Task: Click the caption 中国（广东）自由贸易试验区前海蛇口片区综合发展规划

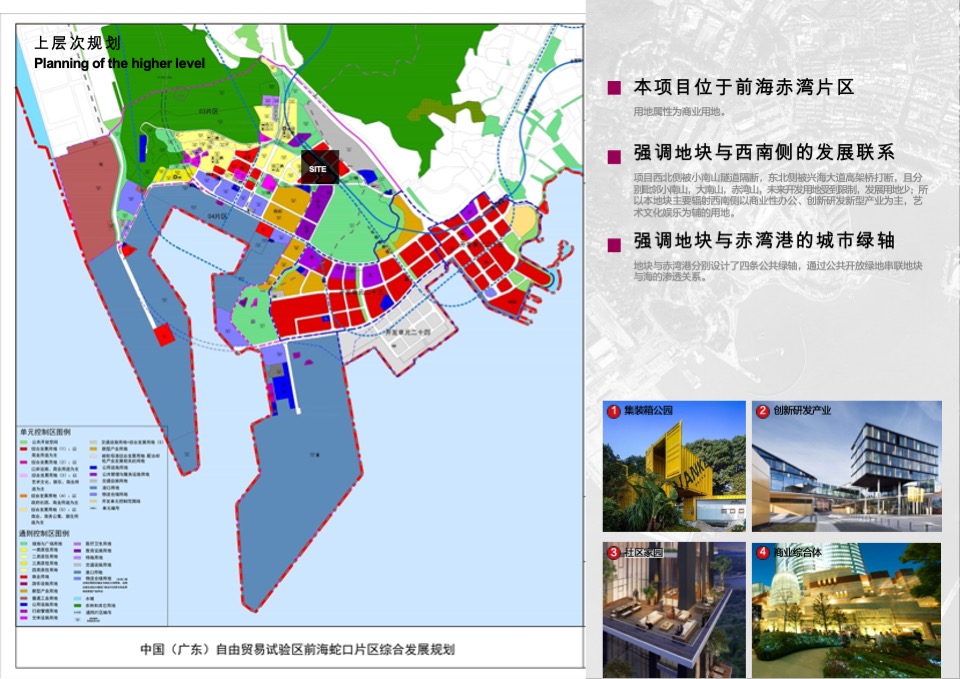Action: 300,650
